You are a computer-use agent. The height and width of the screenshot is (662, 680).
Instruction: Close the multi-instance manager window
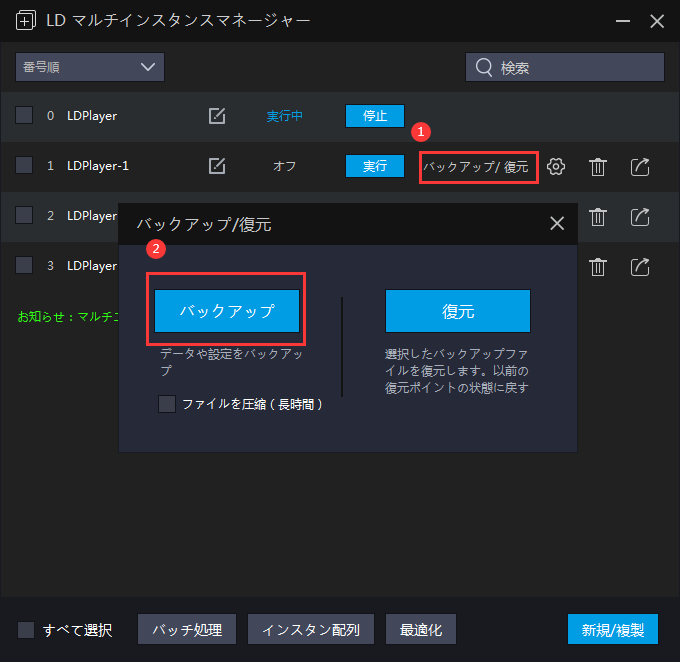point(657,21)
